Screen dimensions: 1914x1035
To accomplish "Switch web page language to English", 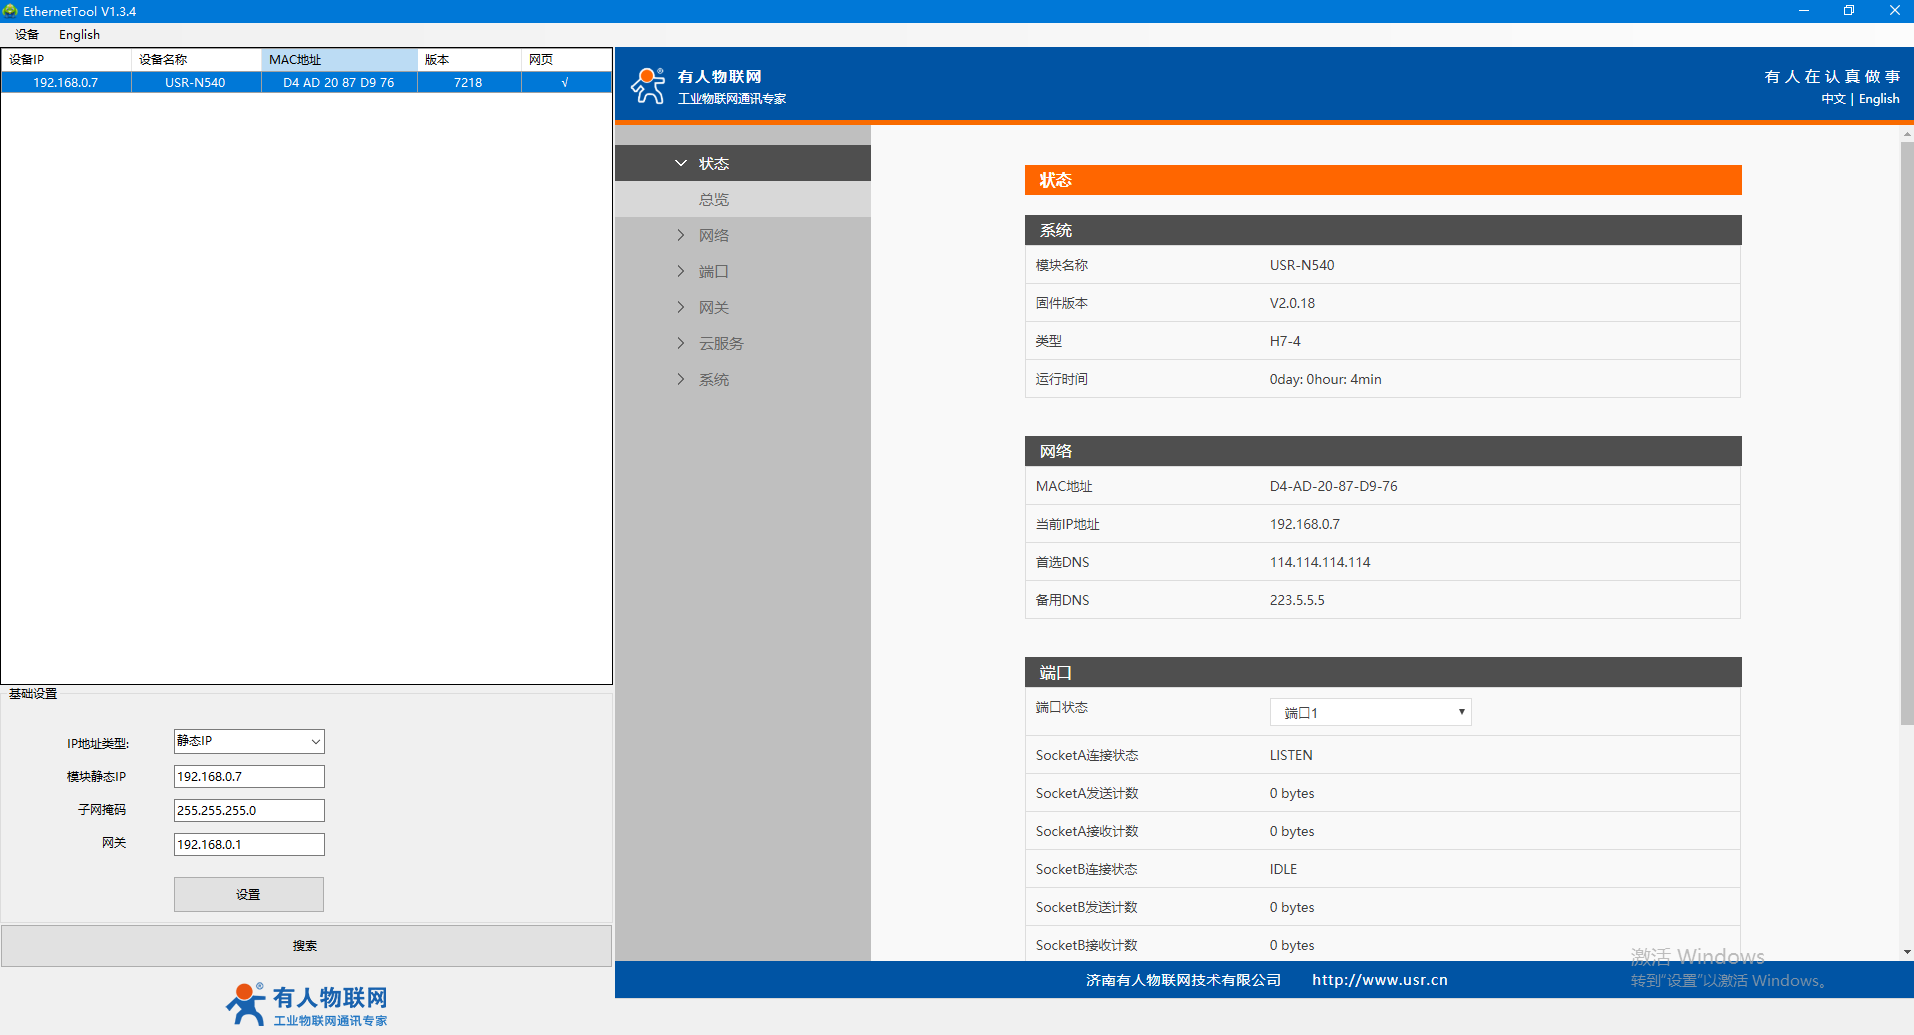I will point(1878,99).
